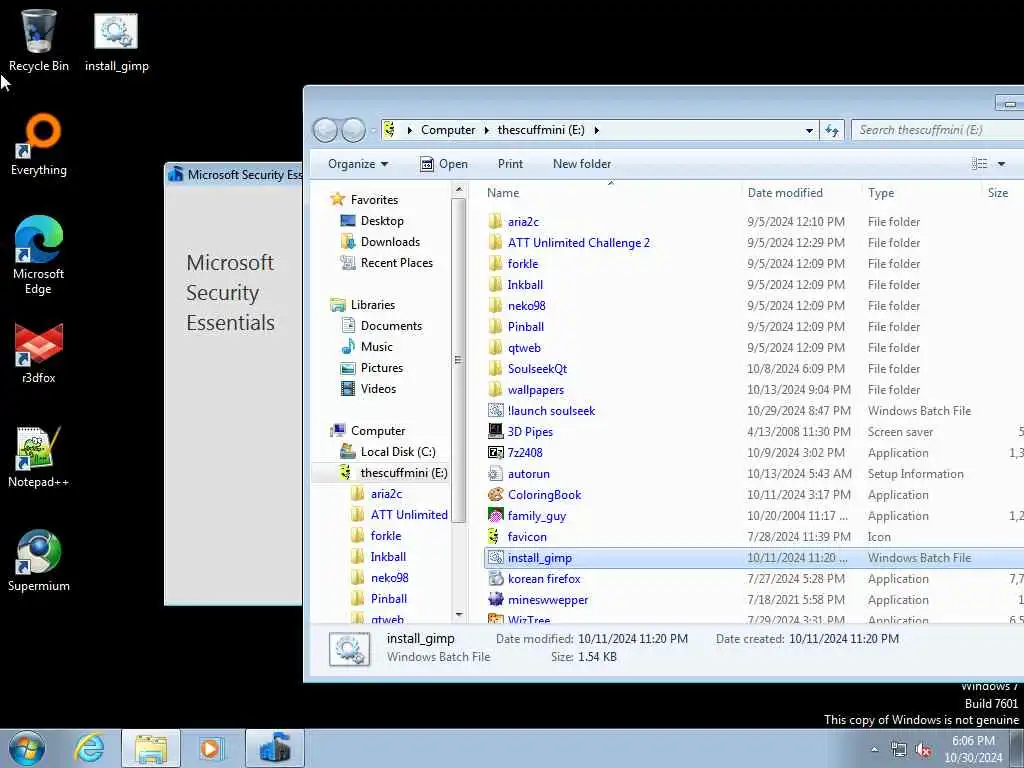Click the Explorer Forward navigation button

(353, 130)
